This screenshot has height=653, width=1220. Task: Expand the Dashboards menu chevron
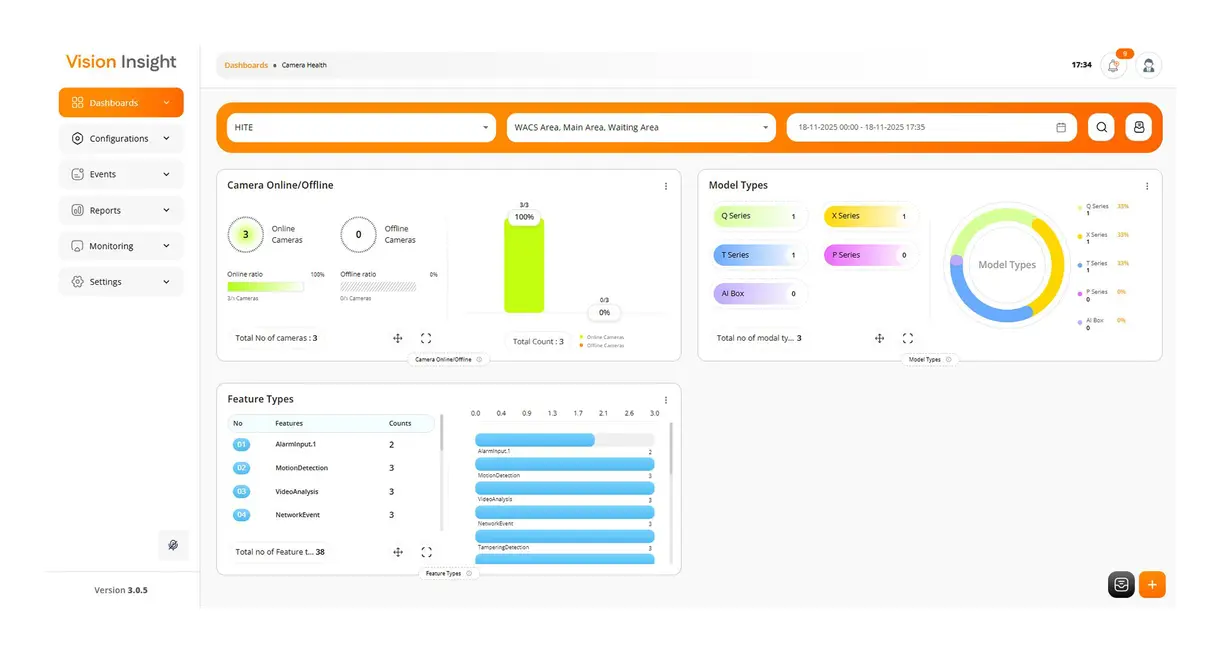click(x=166, y=103)
